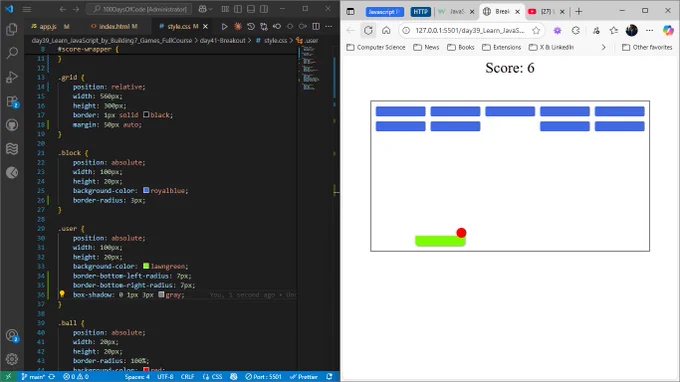Close the style.css editor tab
Viewport: 680px width, 382px height.
tap(206, 26)
